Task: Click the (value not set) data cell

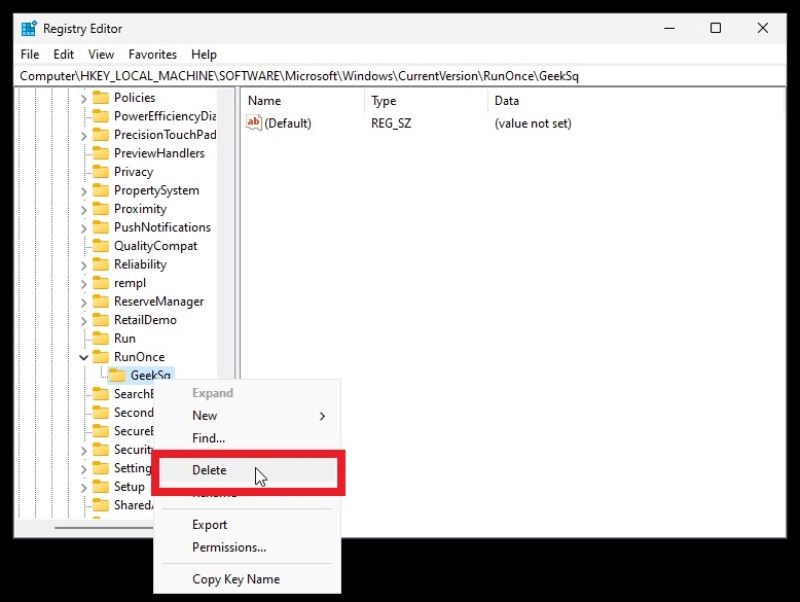Action: click(533, 123)
